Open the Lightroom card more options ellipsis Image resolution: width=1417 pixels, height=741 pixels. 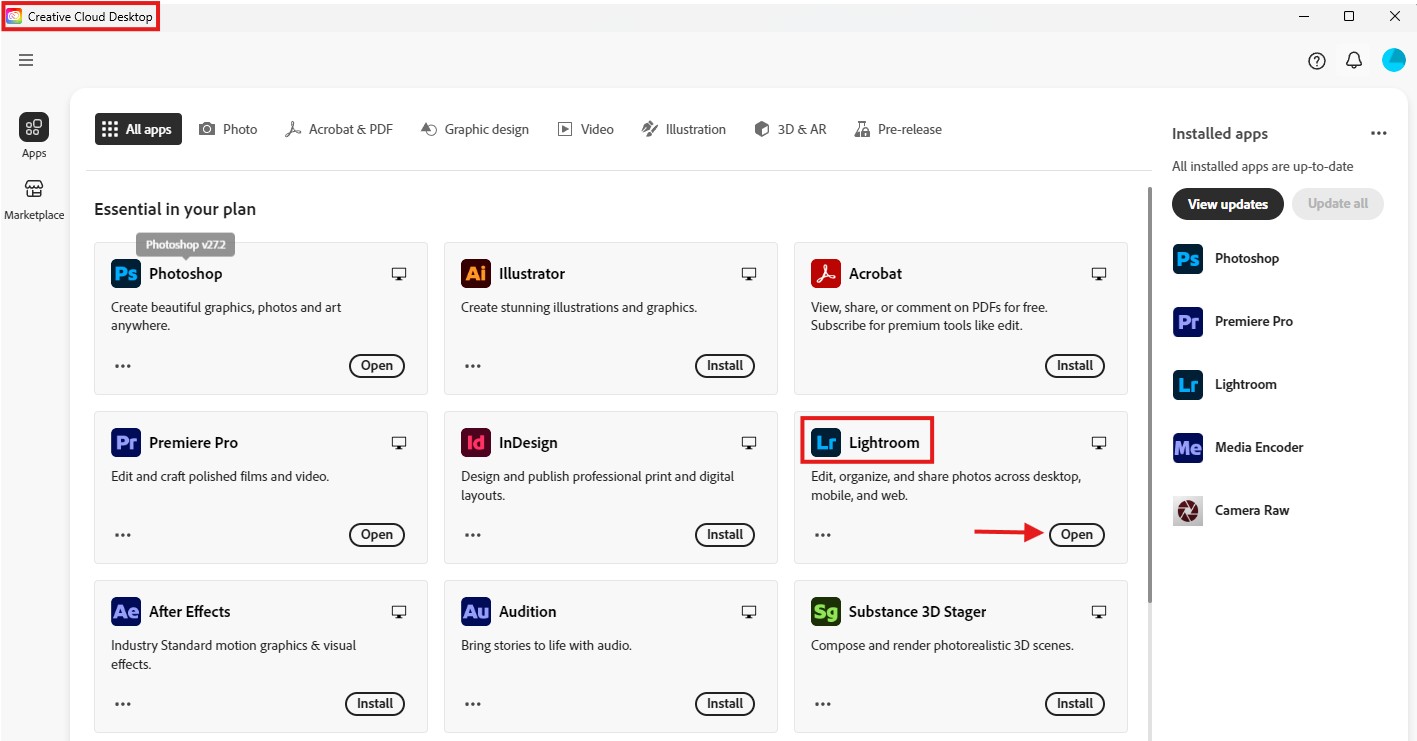tap(823, 535)
